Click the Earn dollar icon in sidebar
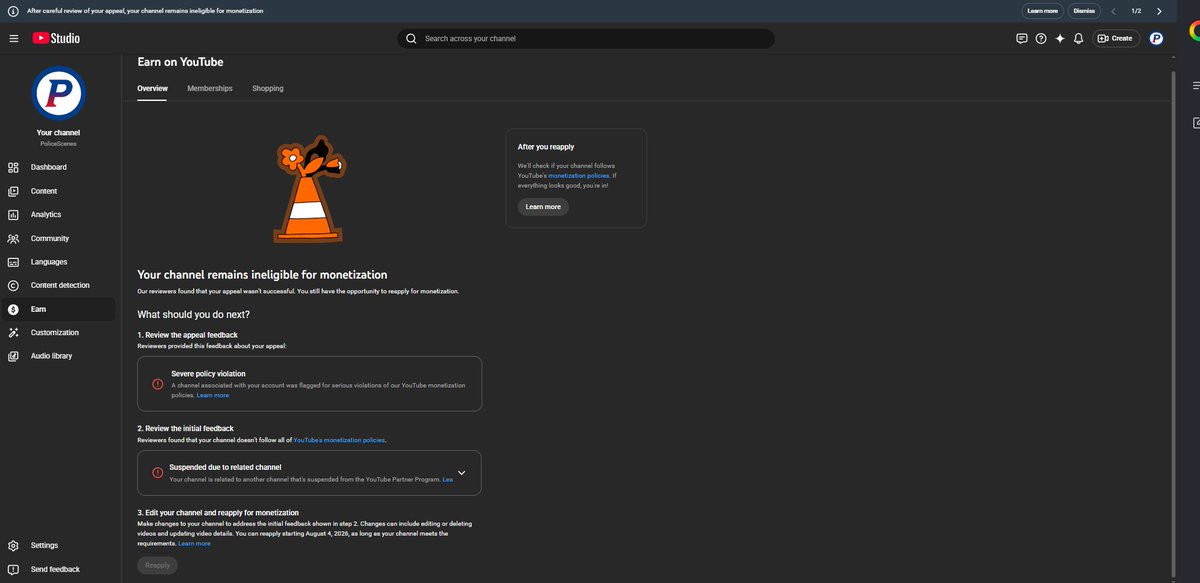This screenshot has width=1200, height=583. (13, 309)
